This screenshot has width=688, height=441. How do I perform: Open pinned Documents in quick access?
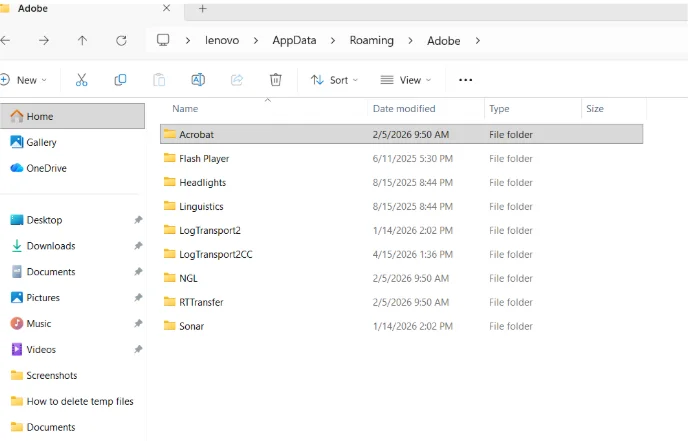pyautogui.click(x=51, y=272)
